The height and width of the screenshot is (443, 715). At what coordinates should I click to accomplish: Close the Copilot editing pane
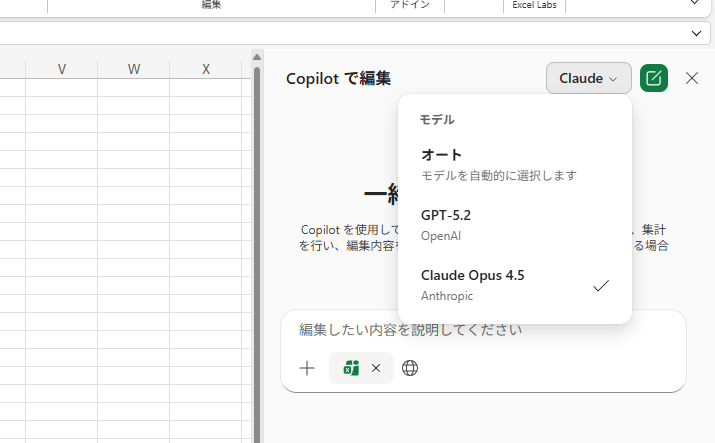[692, 78]
